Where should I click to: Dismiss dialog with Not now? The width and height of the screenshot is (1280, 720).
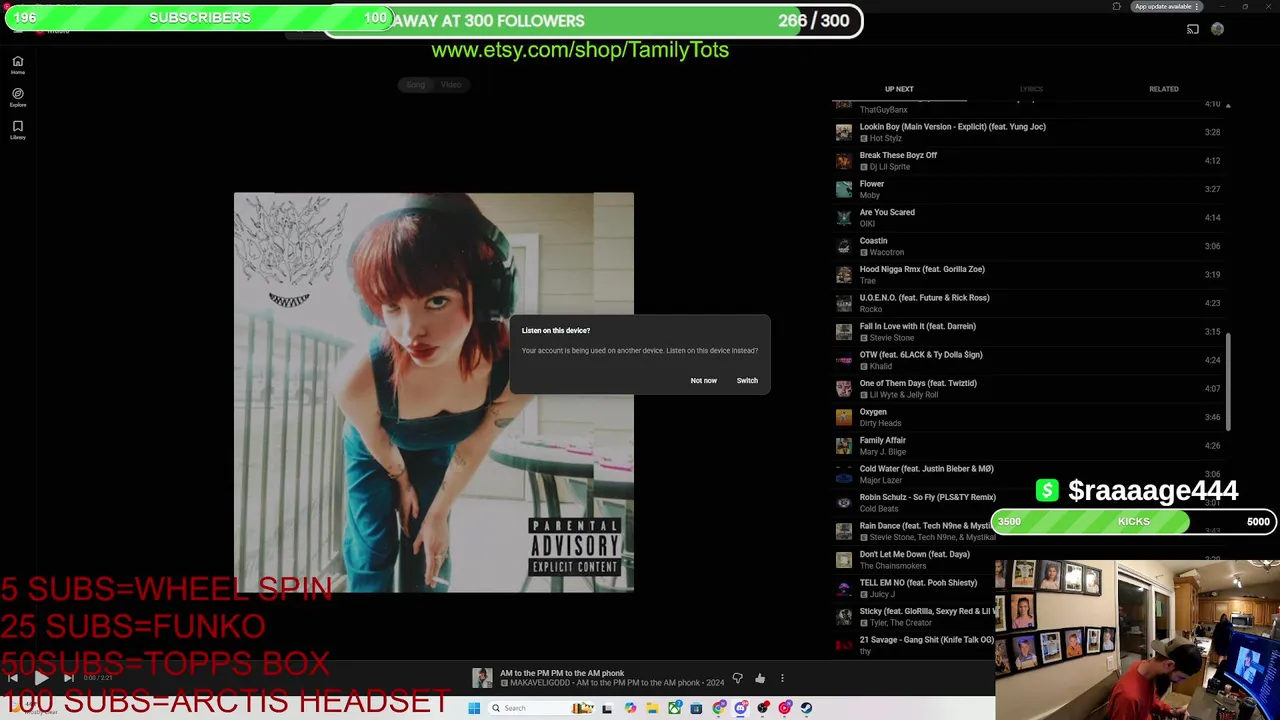[x=703, y=380]
